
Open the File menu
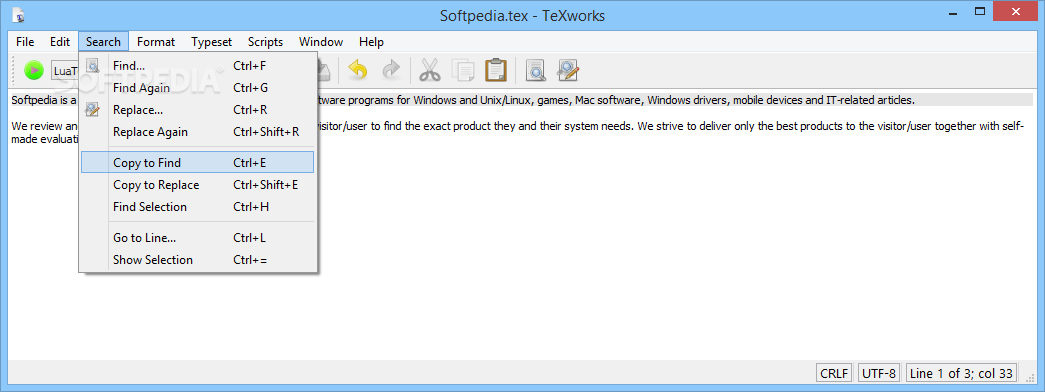[x=25, y=41]
